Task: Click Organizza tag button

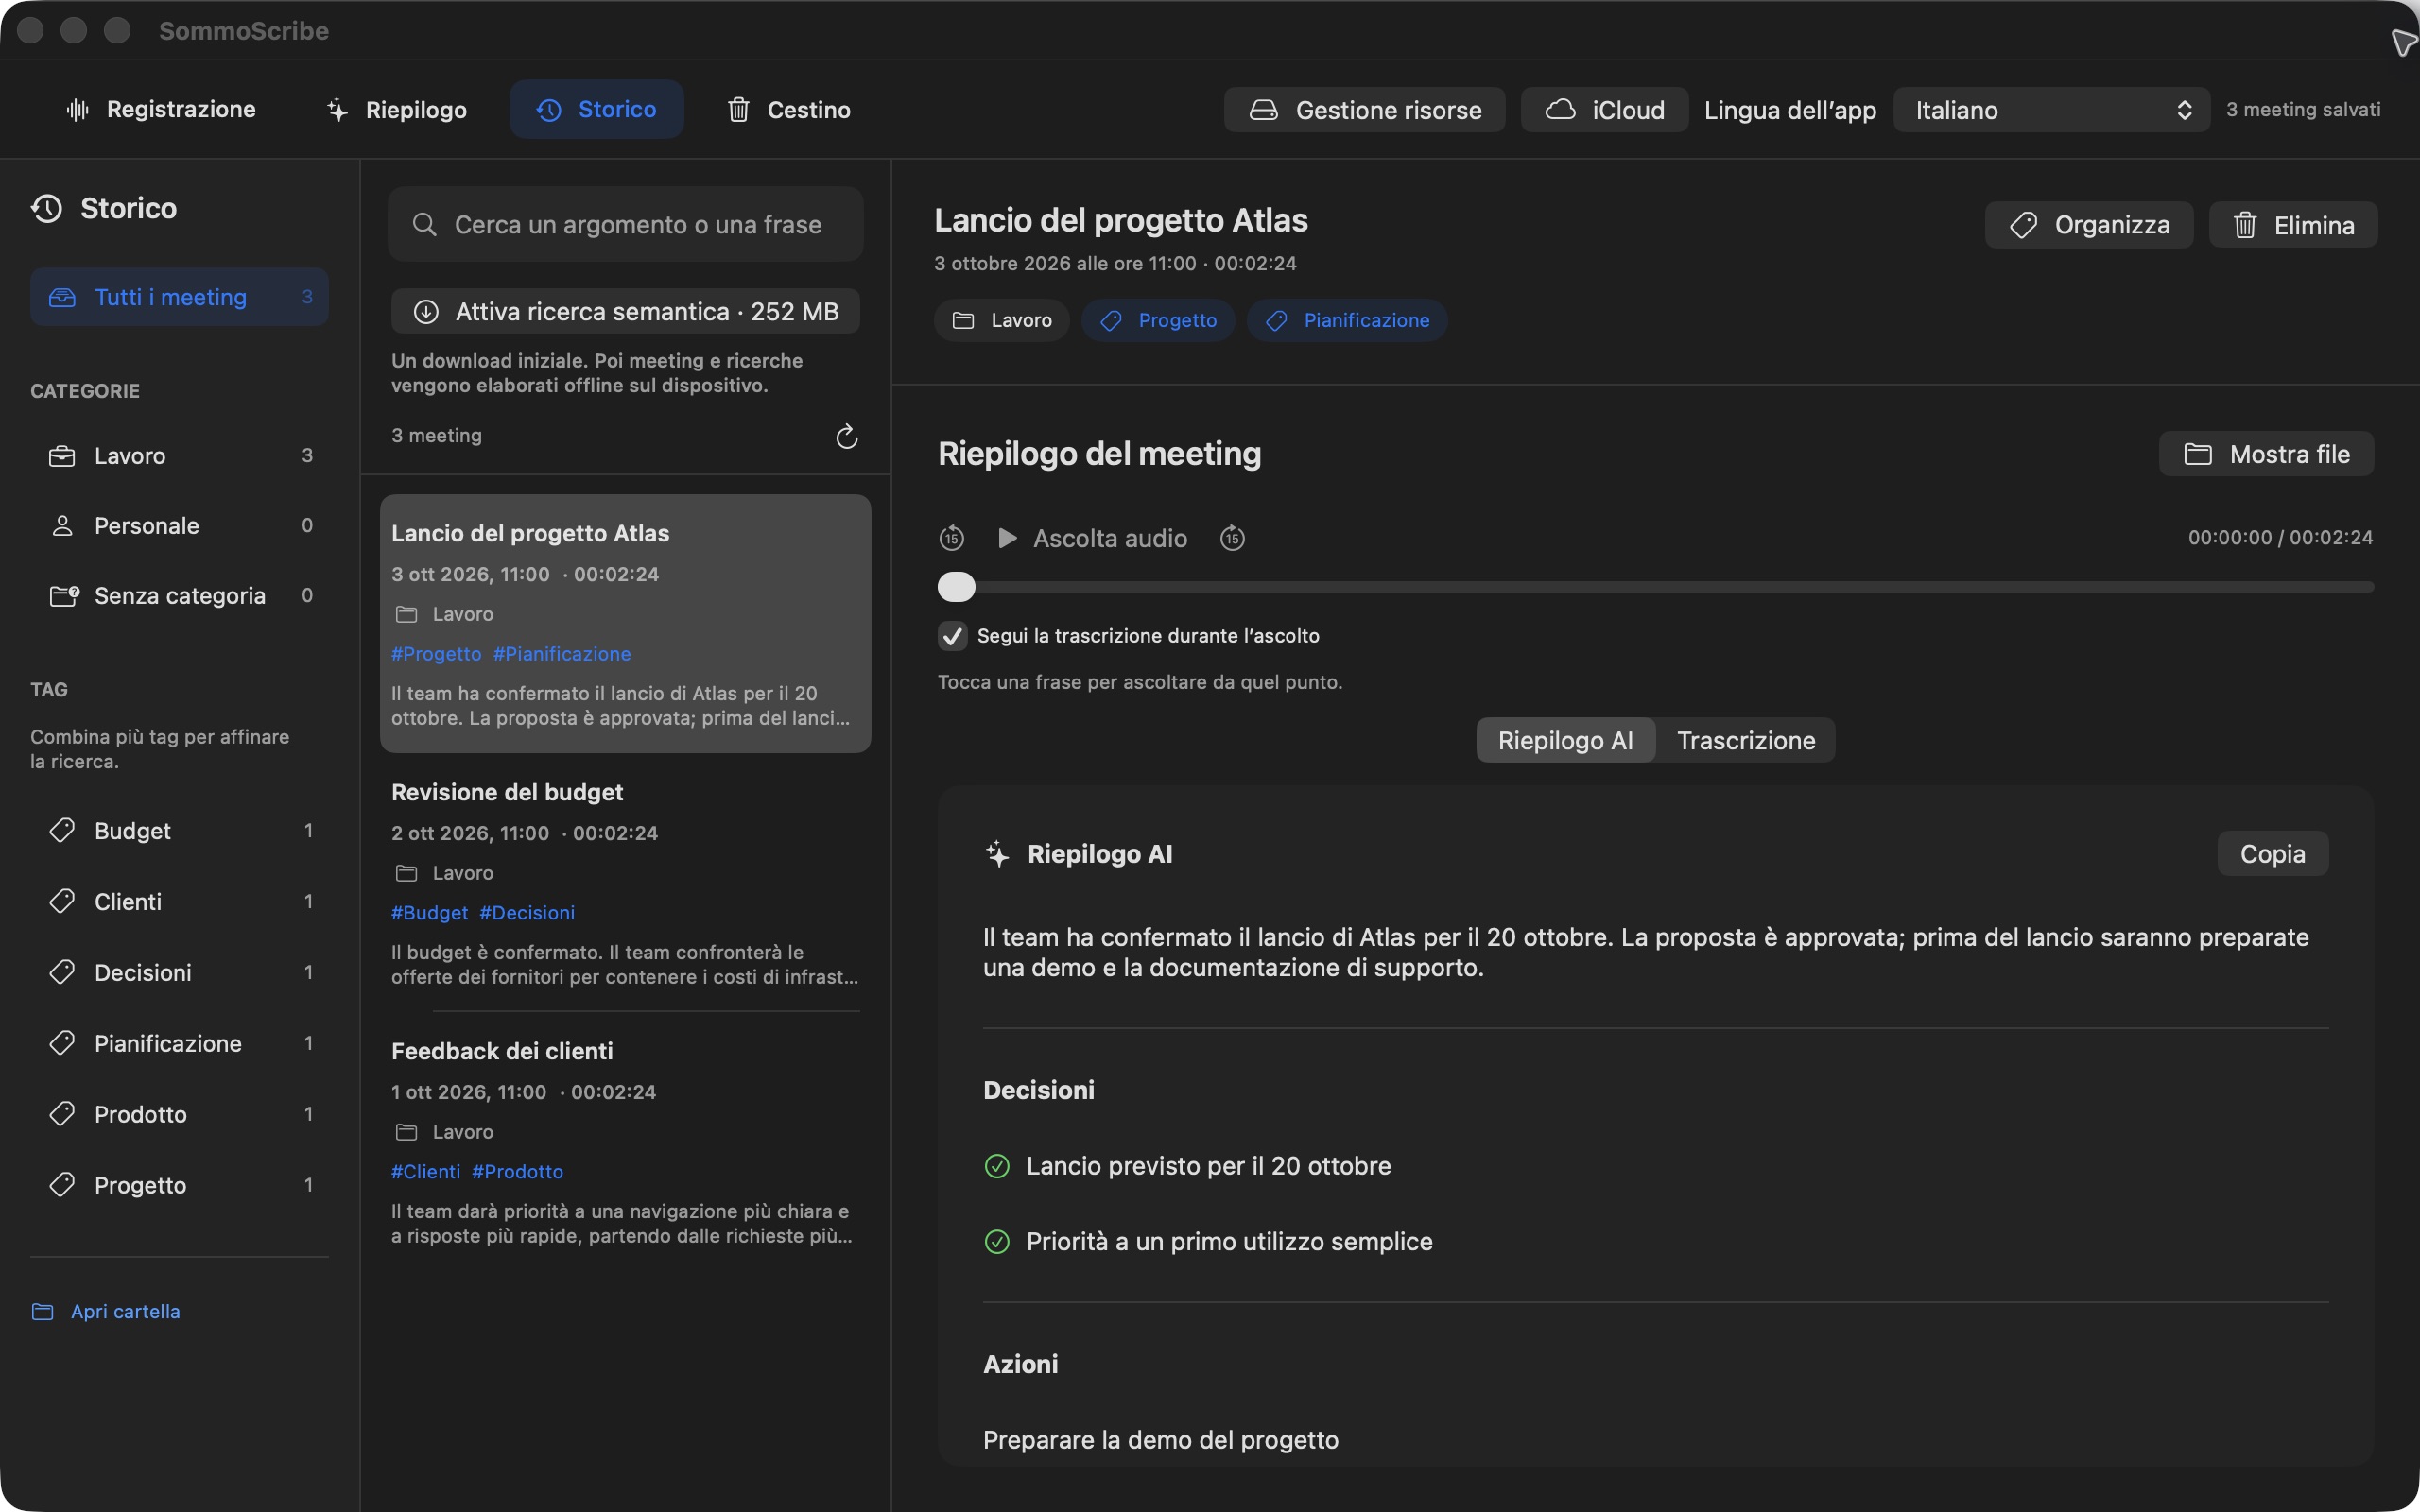Action: pos(2088,225)
